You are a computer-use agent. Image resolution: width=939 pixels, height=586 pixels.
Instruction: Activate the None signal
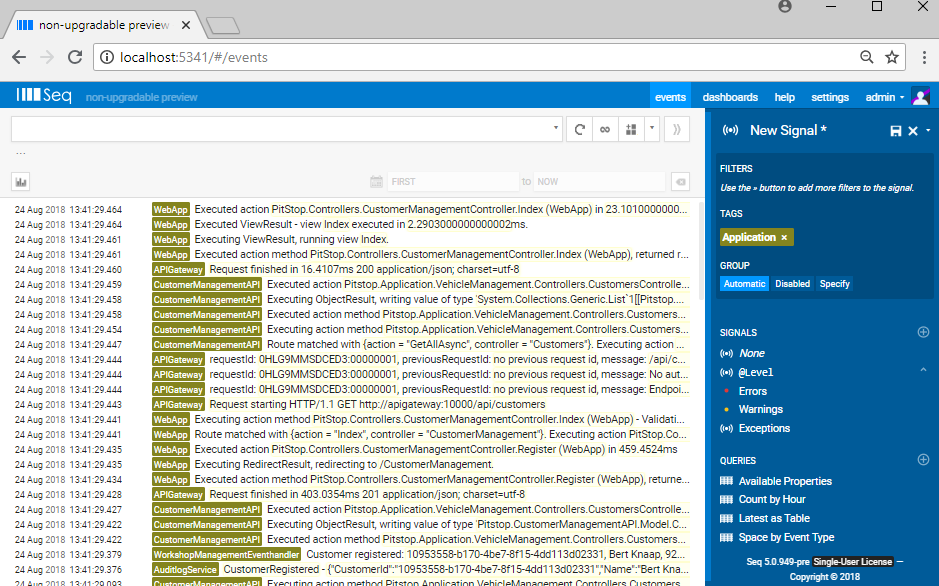tap(752, 353)
